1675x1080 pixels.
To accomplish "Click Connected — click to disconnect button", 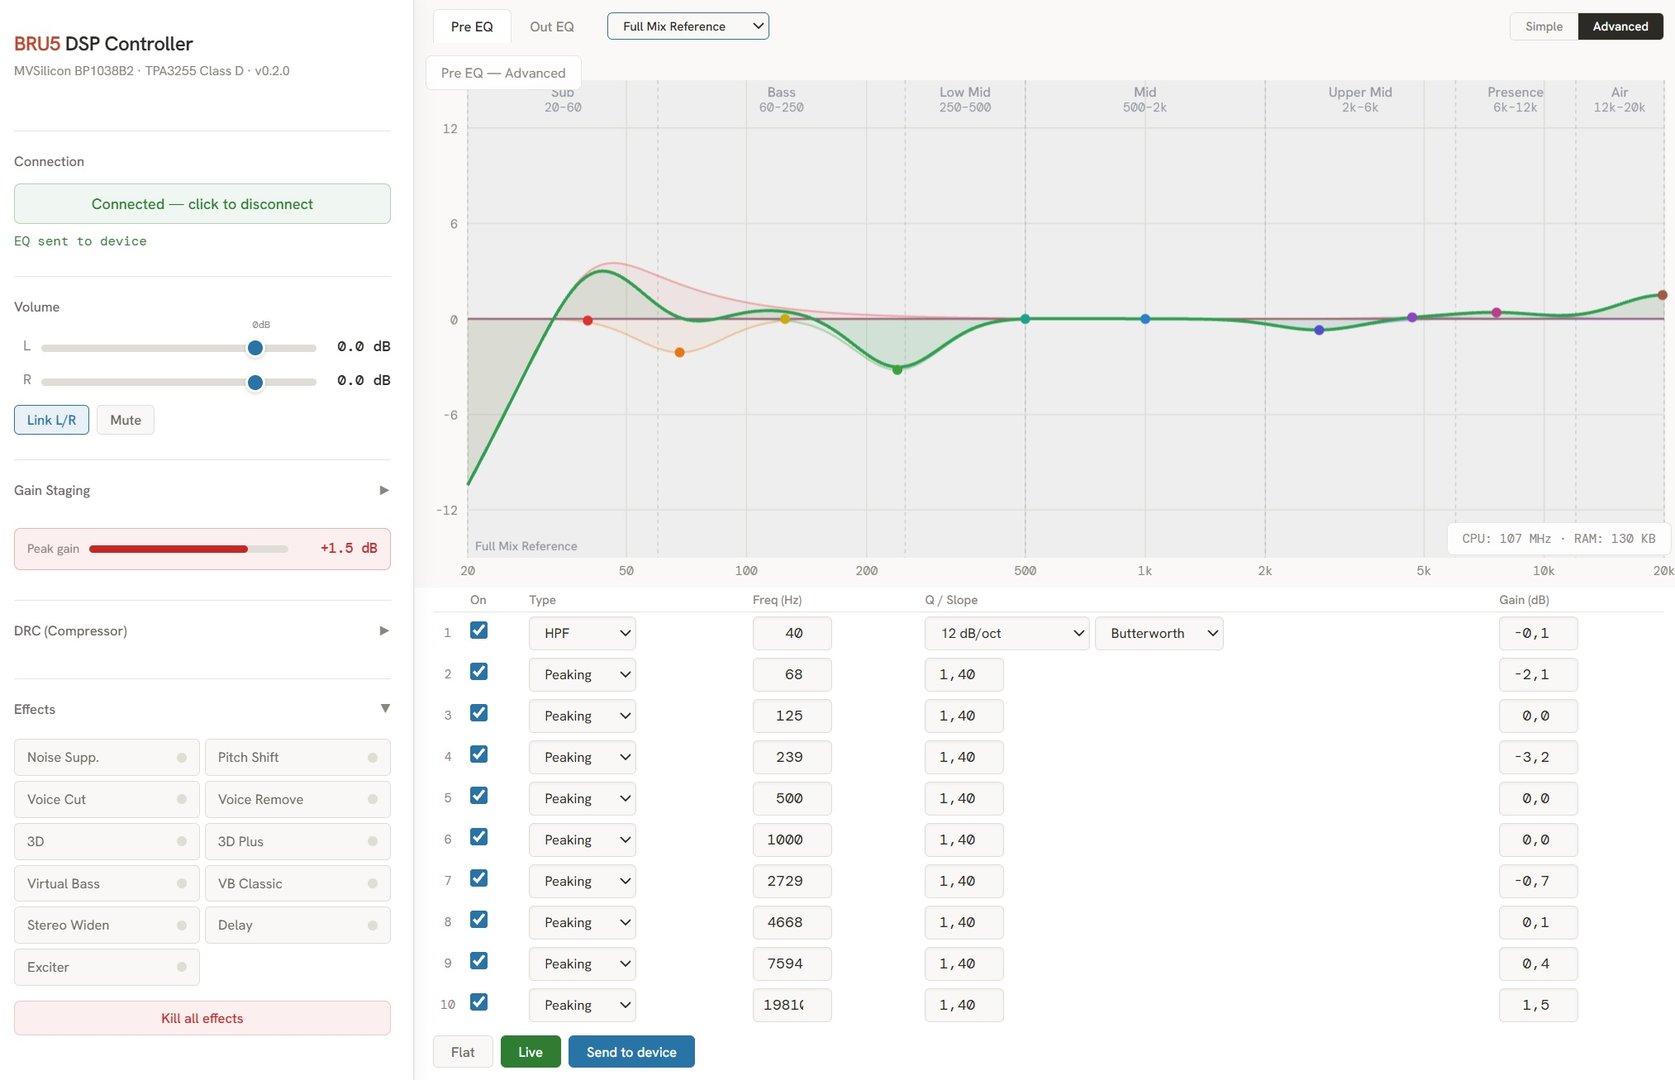I will [x=202, y=204].
